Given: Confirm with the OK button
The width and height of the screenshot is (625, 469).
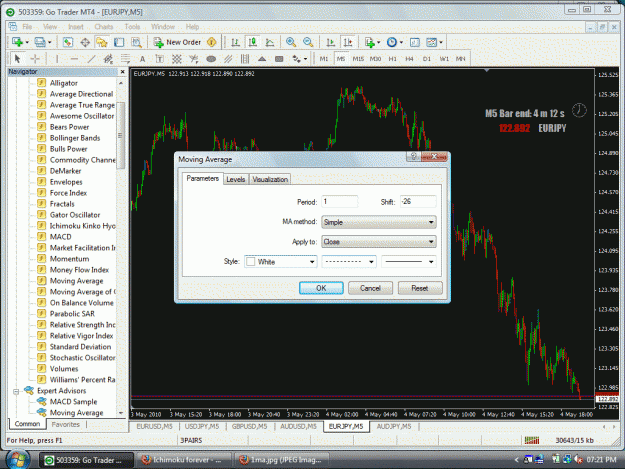Looking at the screenshot, I should (321, 288).
